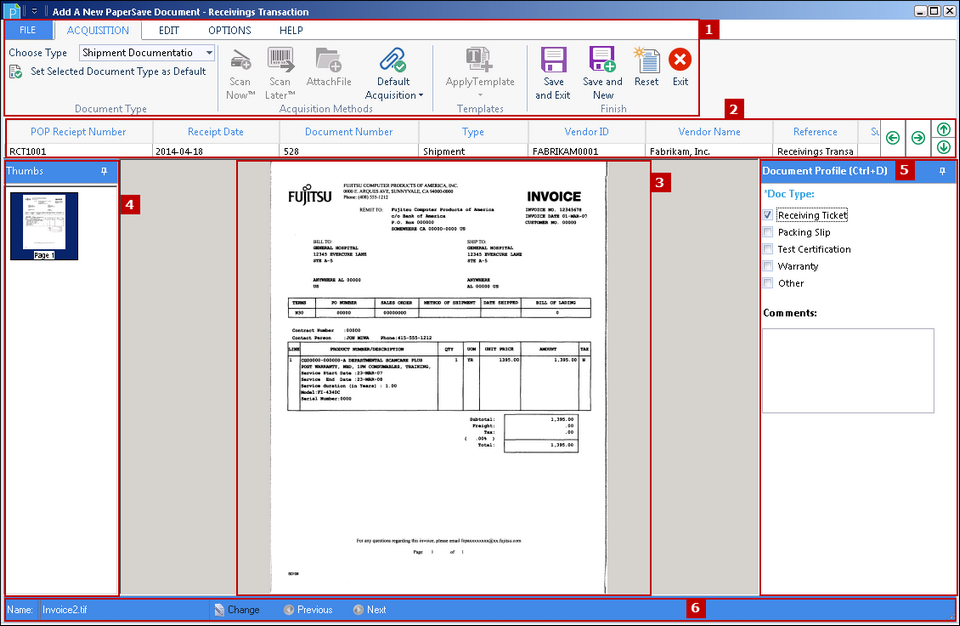The width and height of the screenshot is (960, 626).
Task: Check the Other doc type checkbox
Action: [768, 283]
